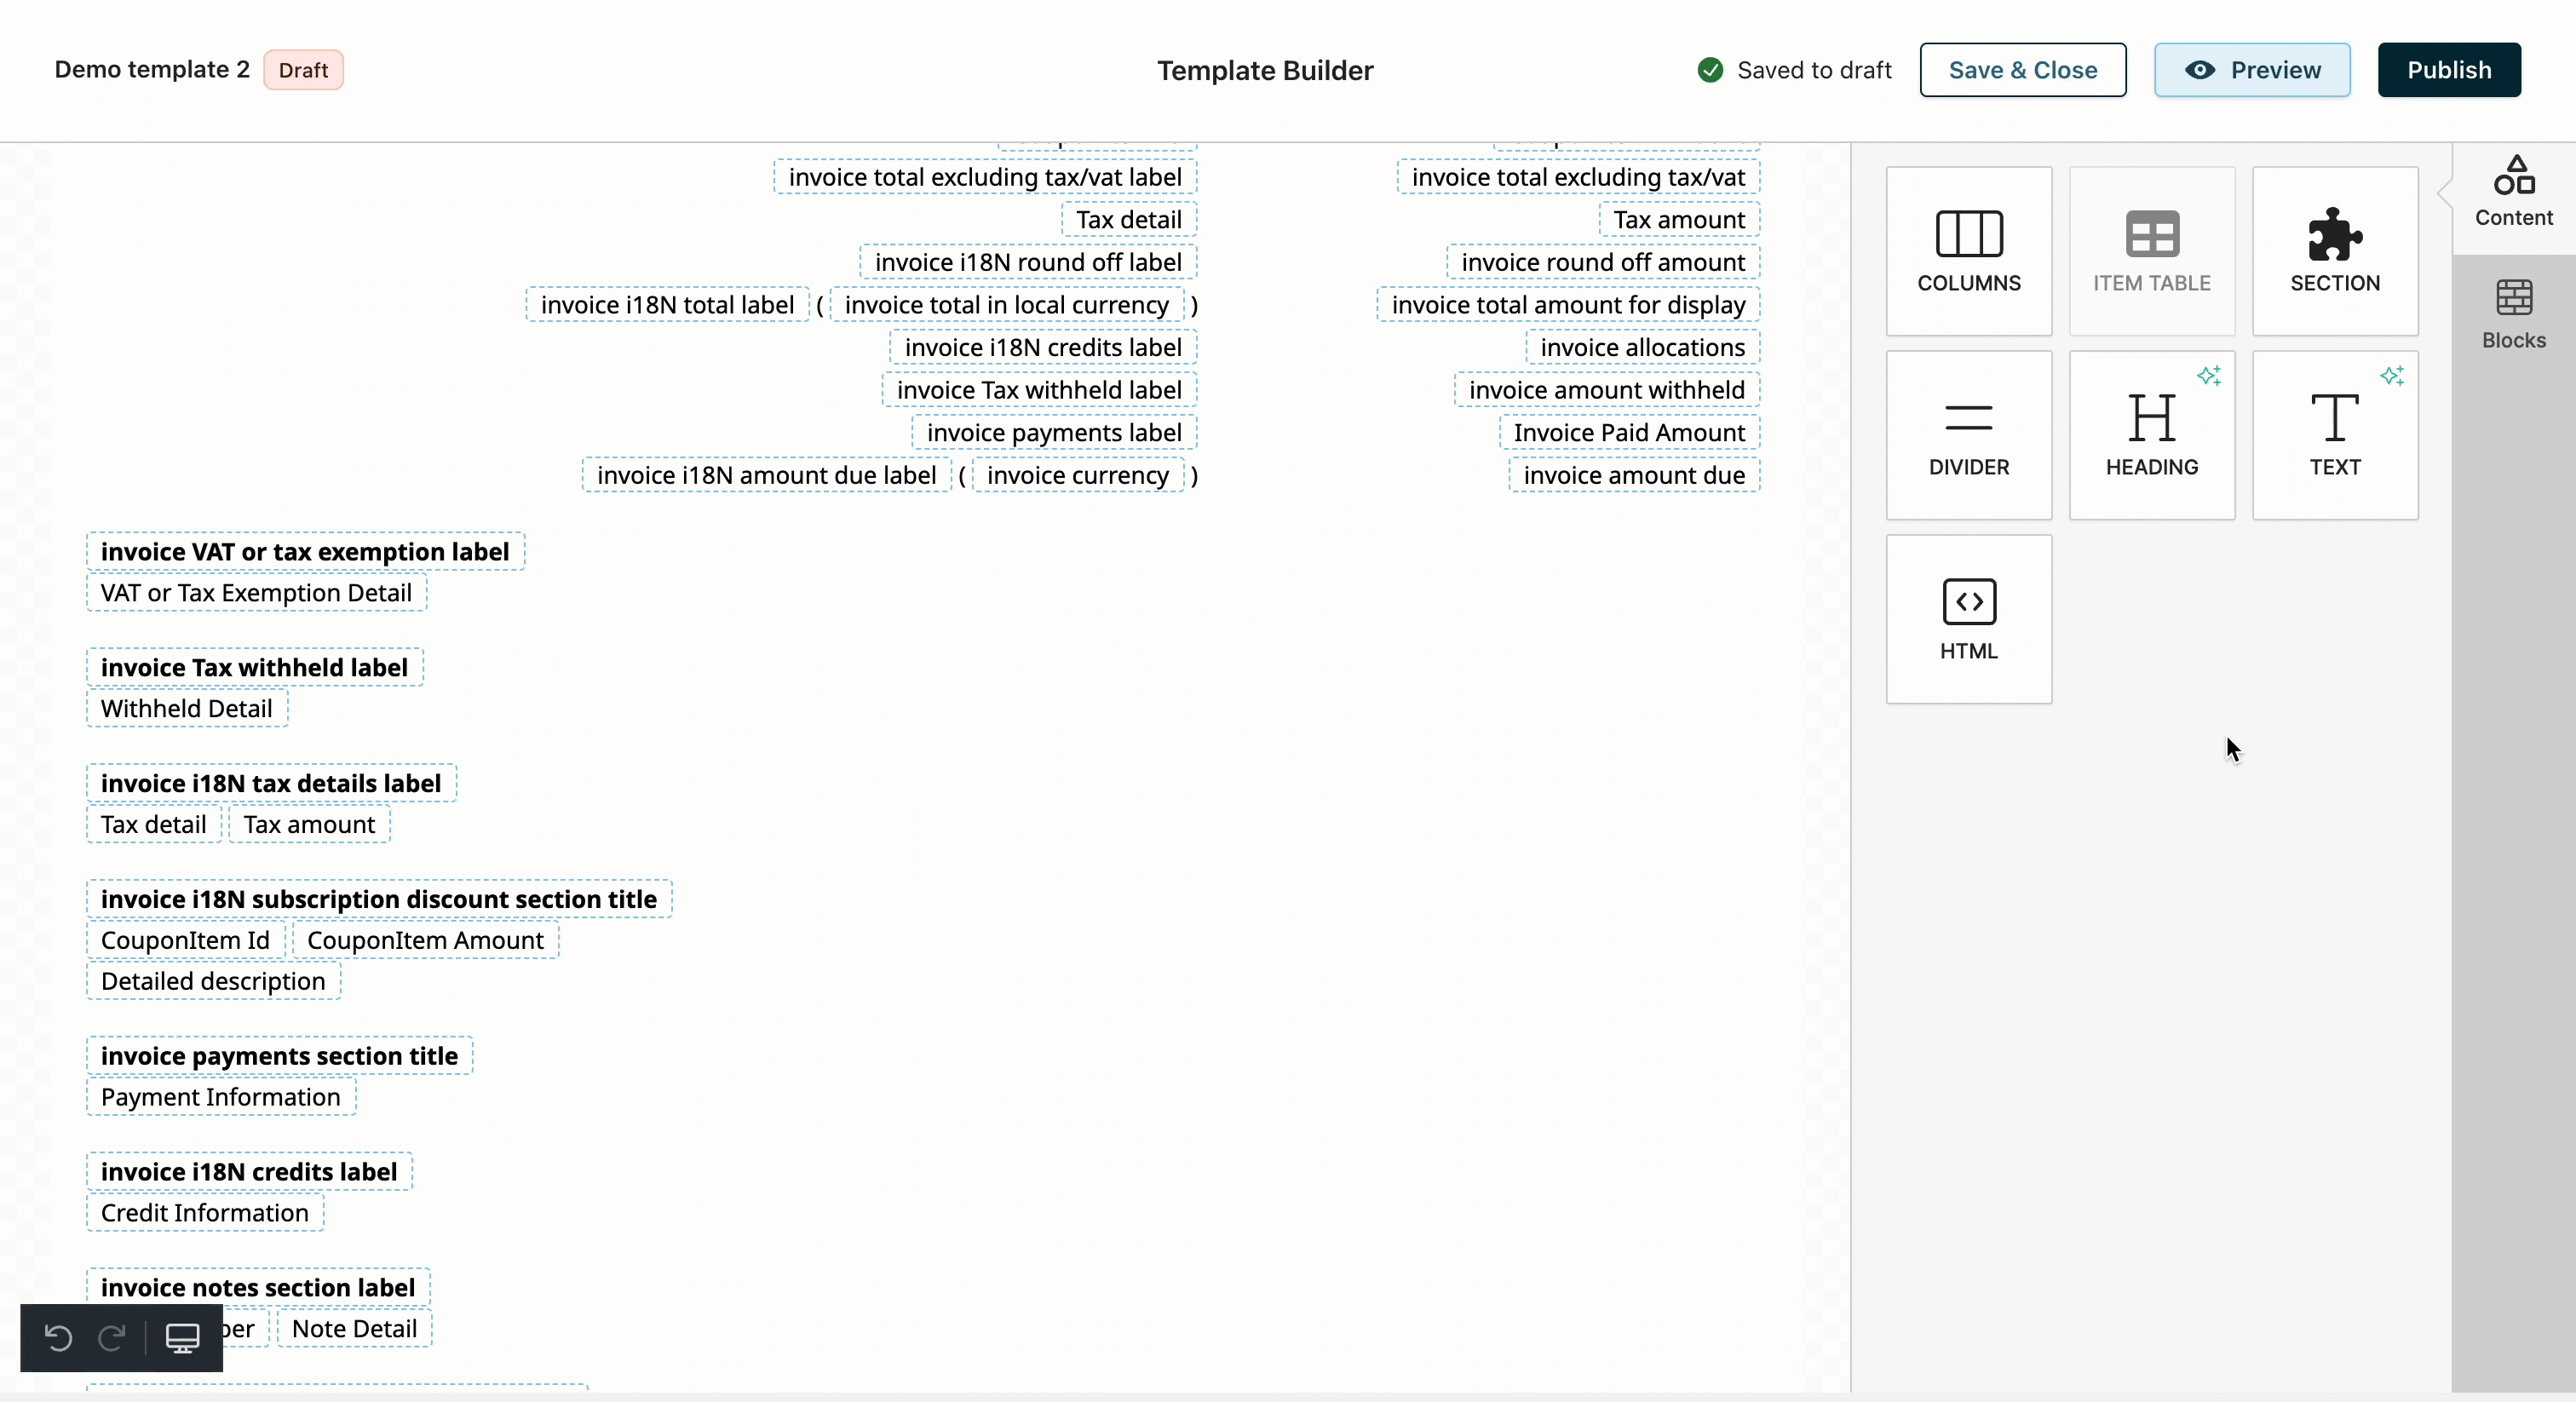Image resolution: width=2576 pixels, height=1402 pixels.
Task: Click the Preview button
Action: tap(2251, 70)
